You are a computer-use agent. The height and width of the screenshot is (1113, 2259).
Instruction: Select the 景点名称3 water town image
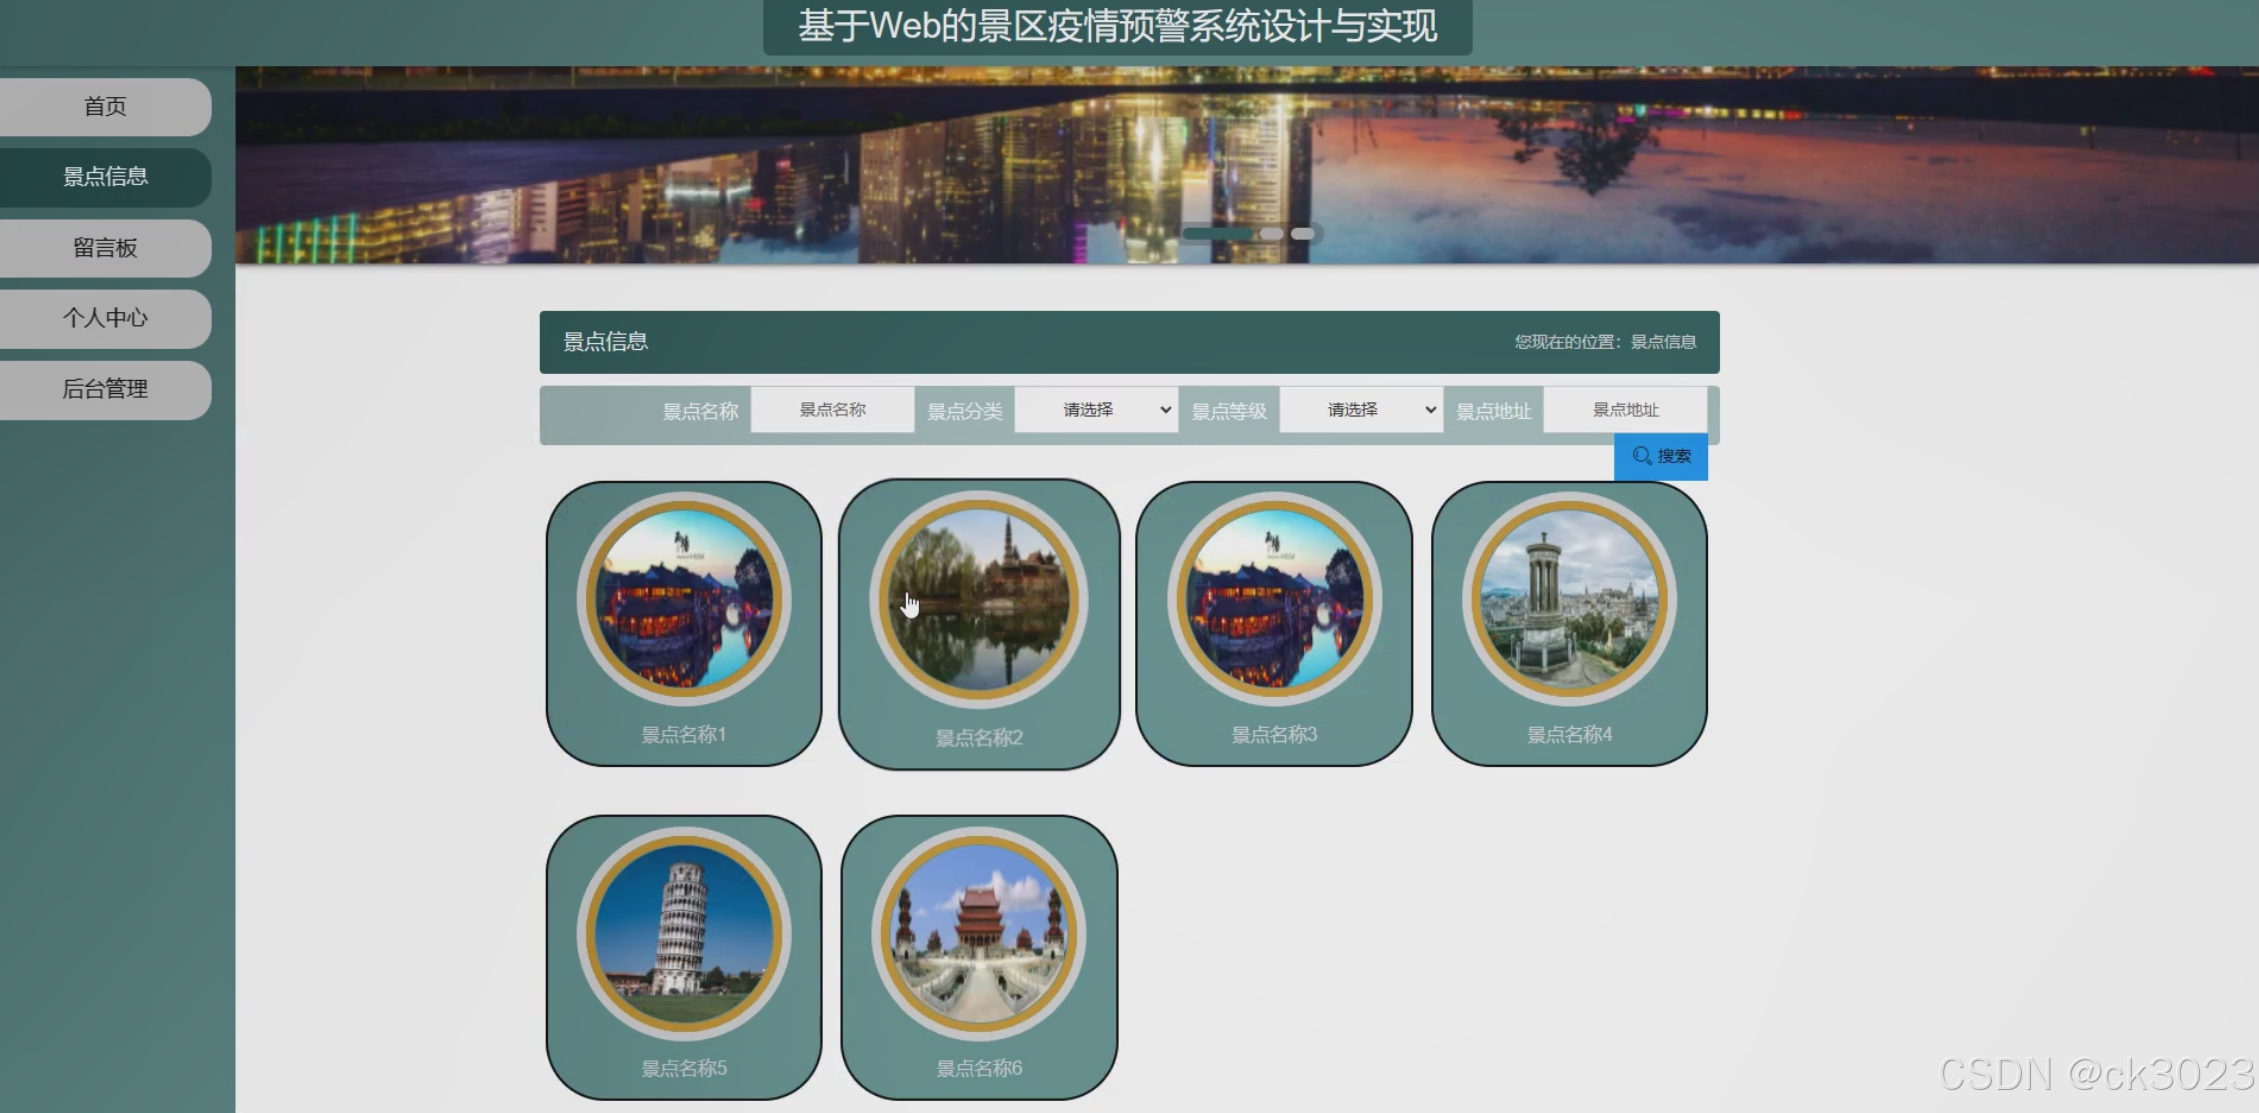[x=1274, y=600]
